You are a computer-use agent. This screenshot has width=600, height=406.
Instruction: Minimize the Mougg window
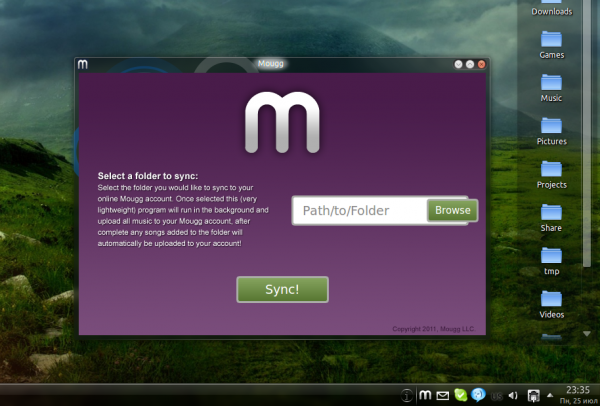click(x=458, y=64)
